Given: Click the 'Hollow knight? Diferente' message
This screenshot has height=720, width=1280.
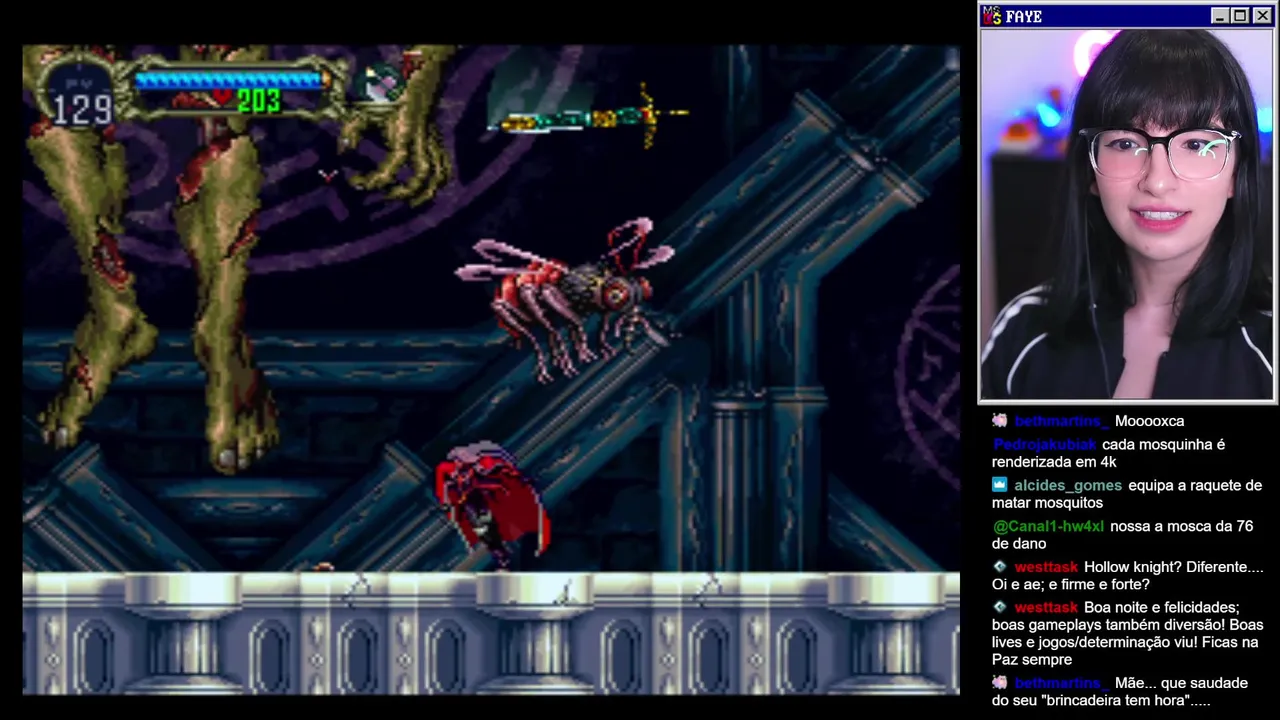Looking at the screenshot, I should click(1128, 576).
